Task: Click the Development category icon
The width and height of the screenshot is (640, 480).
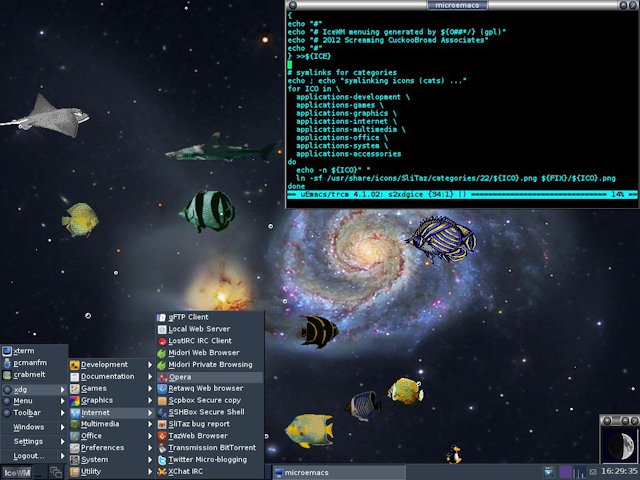Action: 74,365
